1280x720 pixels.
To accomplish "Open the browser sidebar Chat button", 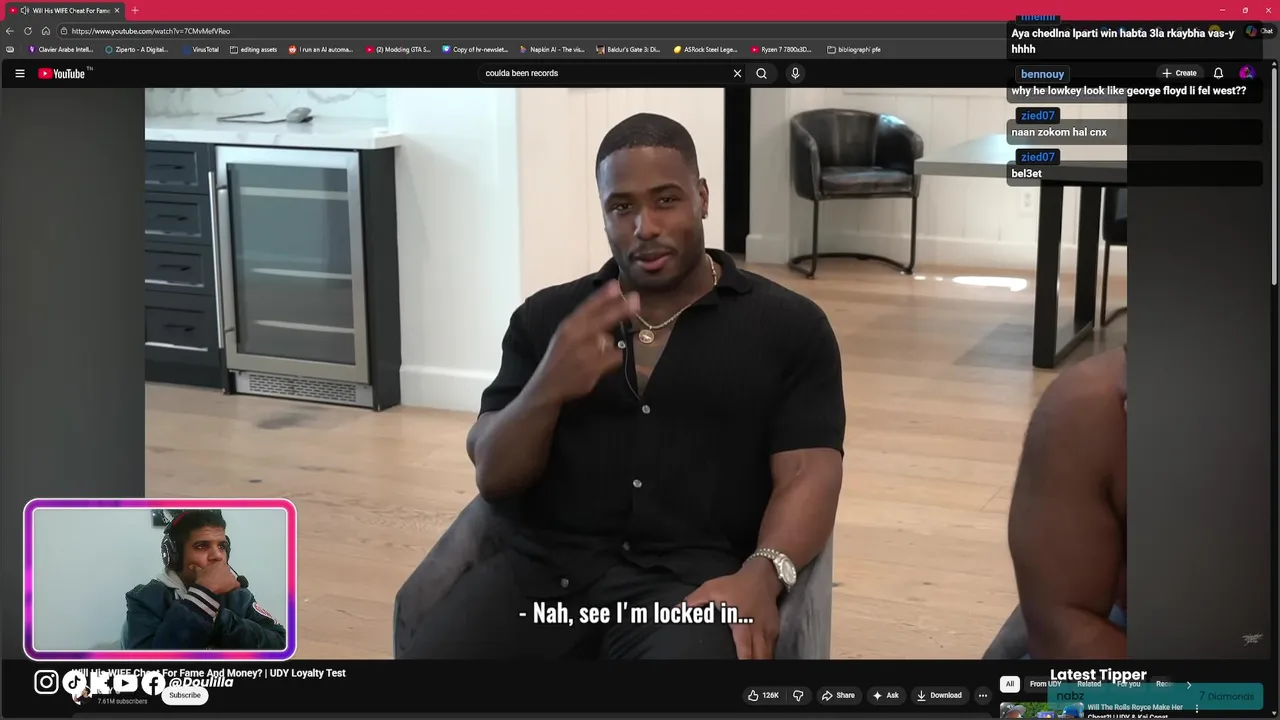I will click(1258, 31).
